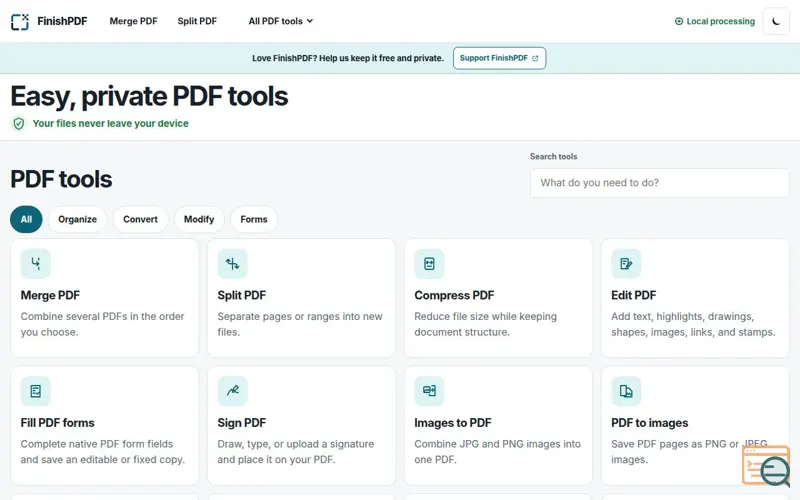Open Merge PDF in top navigation

(x=133, y=21)
